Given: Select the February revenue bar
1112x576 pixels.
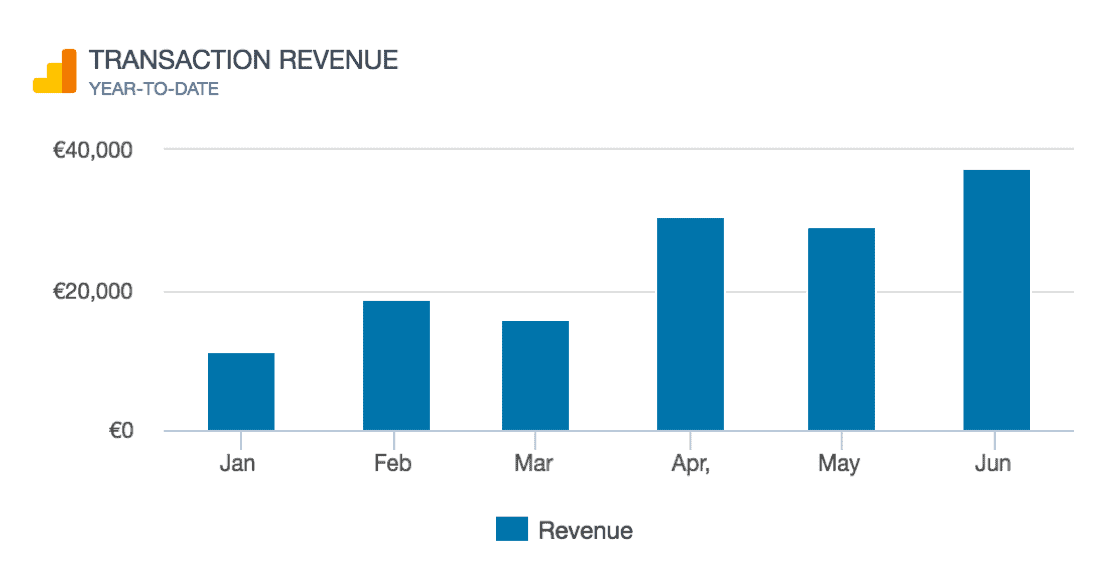Looking at the screenshot, I should tap(396, 366).
